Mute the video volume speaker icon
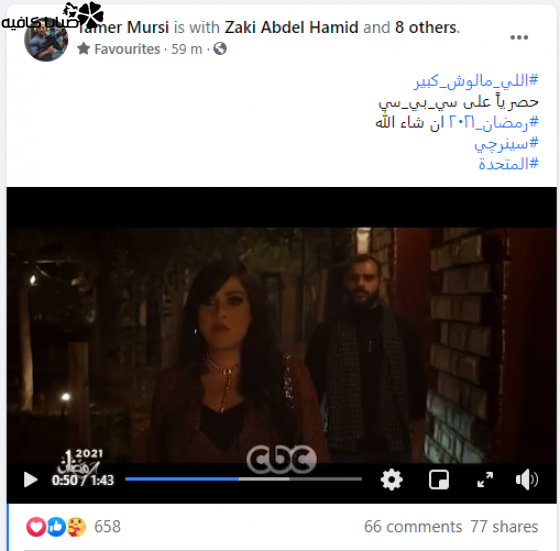Image resolution: width=560 pixels, height=551 pixels. tap(527, 479)
